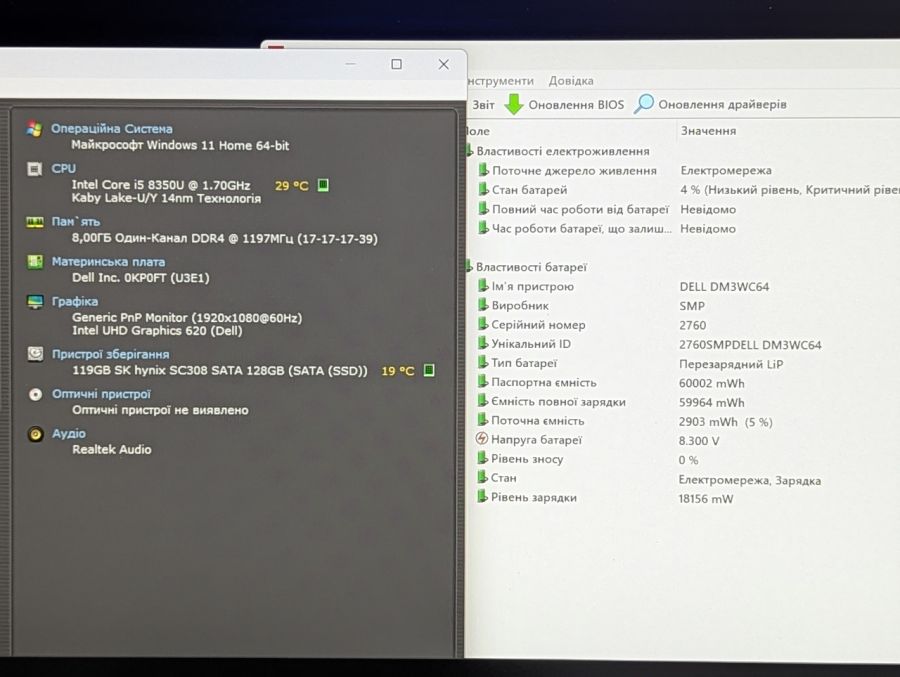Open the Пристрої зберігання section link
Screen dimensions: 900x677
(111, 354)
